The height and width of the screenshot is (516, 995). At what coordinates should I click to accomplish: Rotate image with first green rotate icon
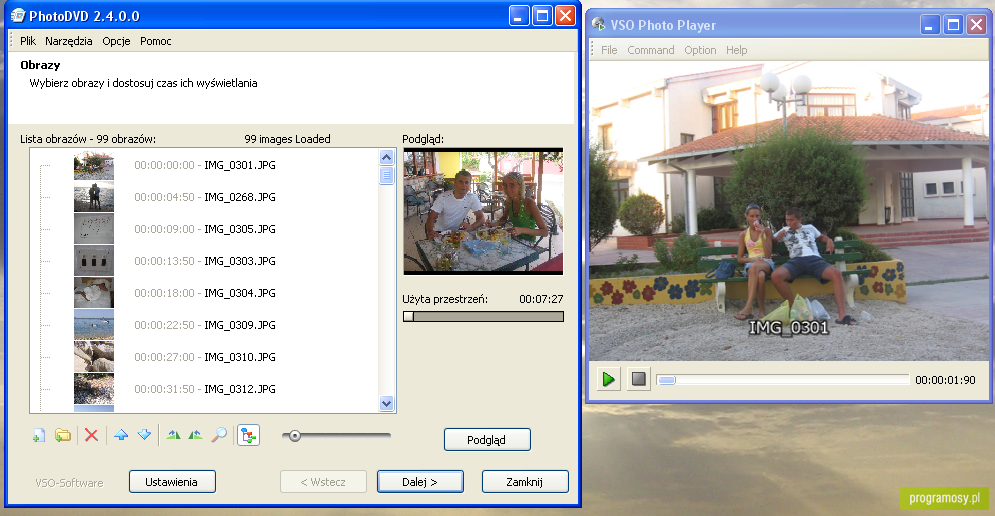173,435
